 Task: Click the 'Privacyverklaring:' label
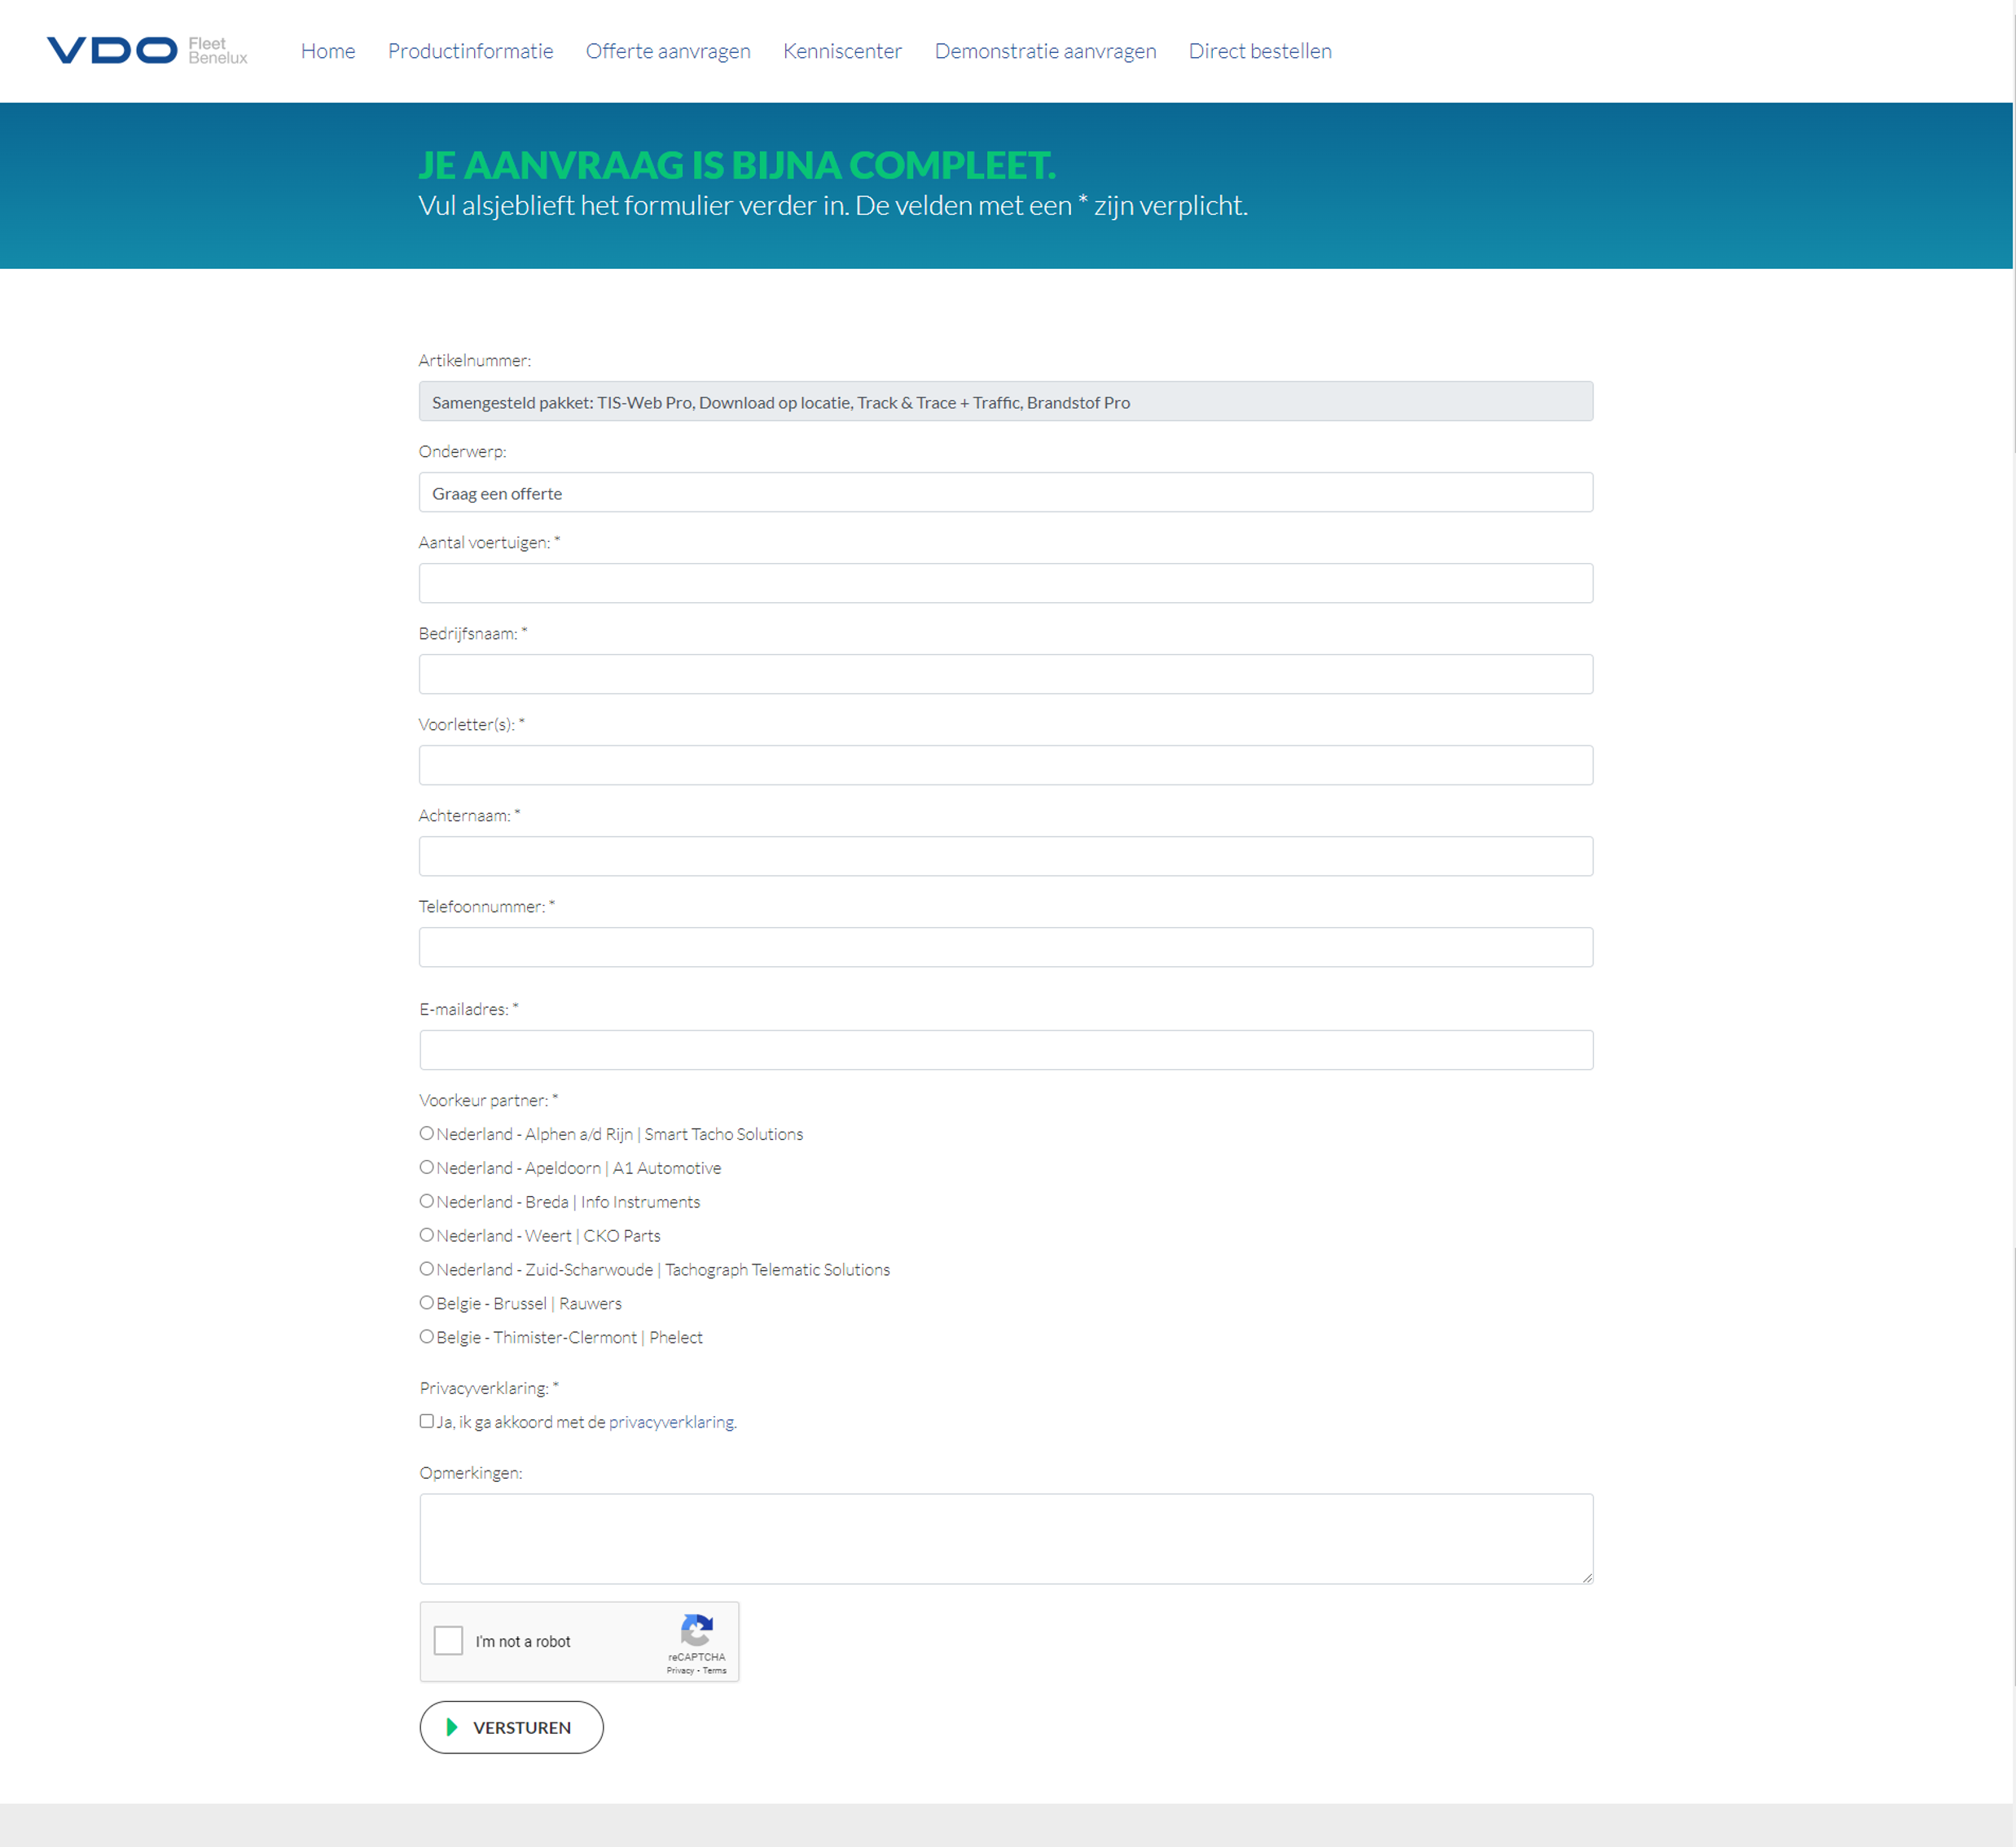click(x=489, y=1388)
